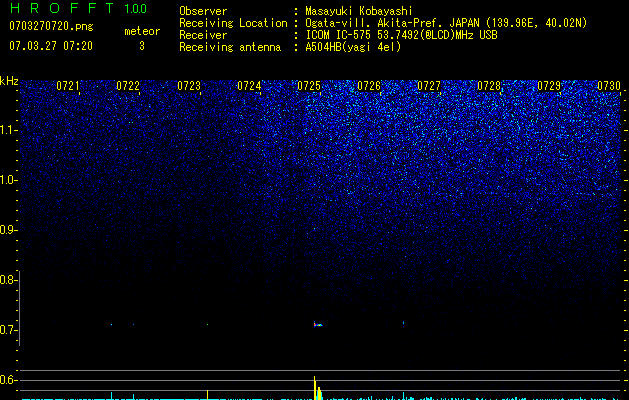Select the ICOM IC-575 receiver text

(401, 35)
